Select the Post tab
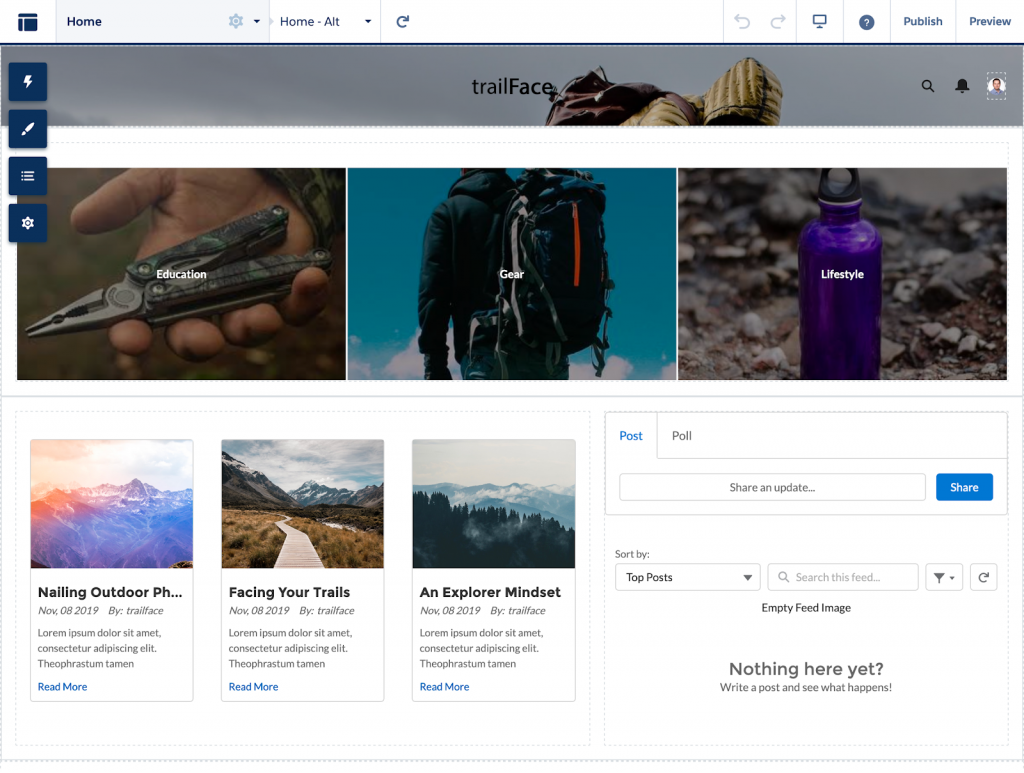 (x=631, y=436)
